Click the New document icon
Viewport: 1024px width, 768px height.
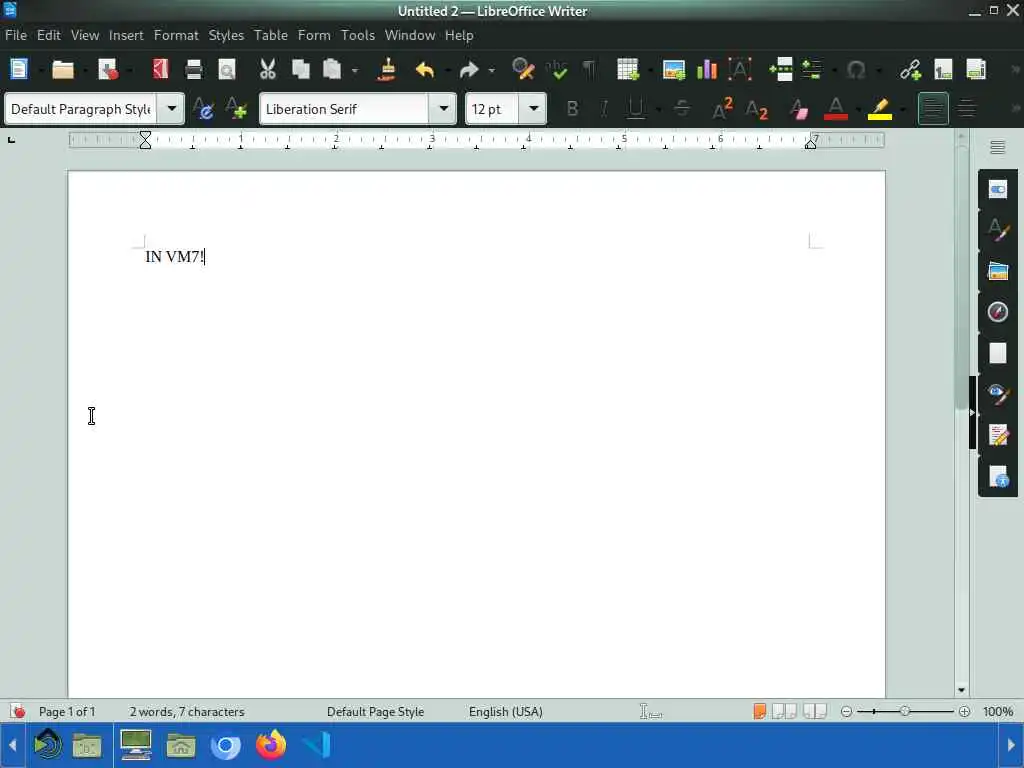click(x=18, y=69)
